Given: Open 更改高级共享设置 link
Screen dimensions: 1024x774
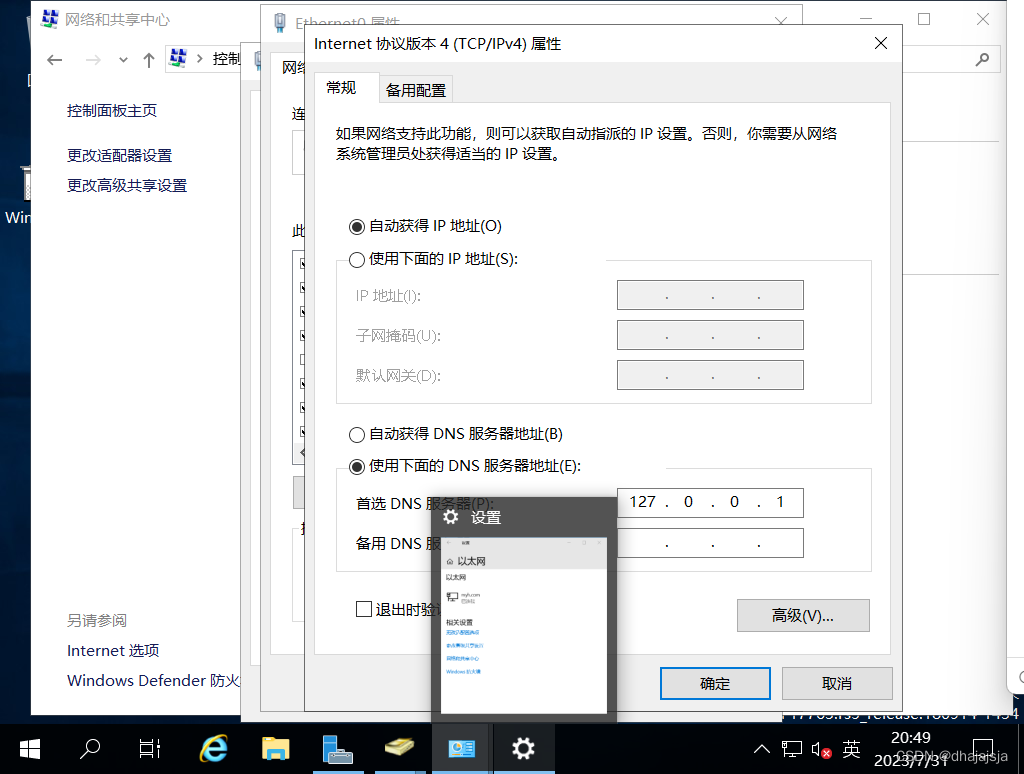Looking at the screenshot, I should point(127,185).
